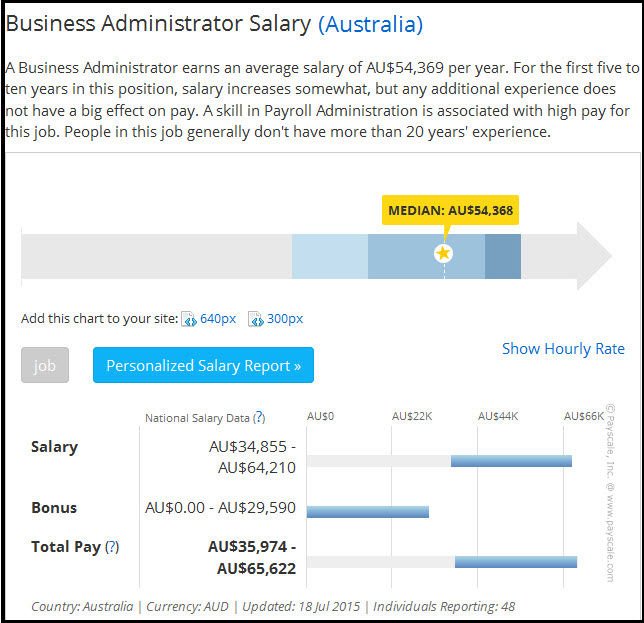The width and height of the screenshot is (644, 623).
Task: Click the Total Pay range blue bar
Action: click(x=515, y=562)
